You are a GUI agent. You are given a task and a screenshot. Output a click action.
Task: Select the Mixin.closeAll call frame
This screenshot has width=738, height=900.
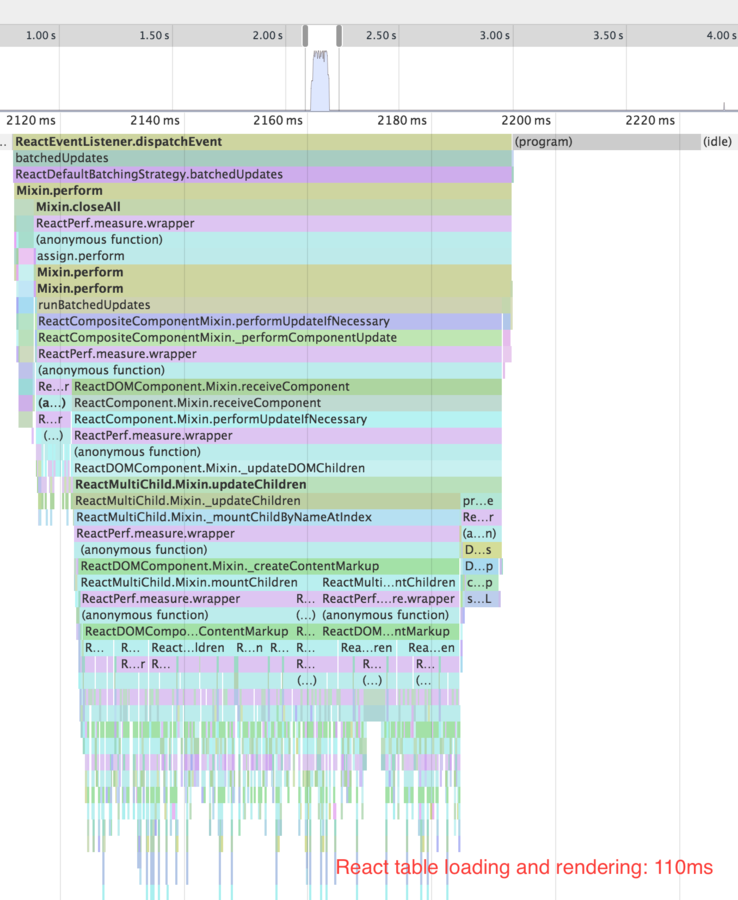[273, 207]
